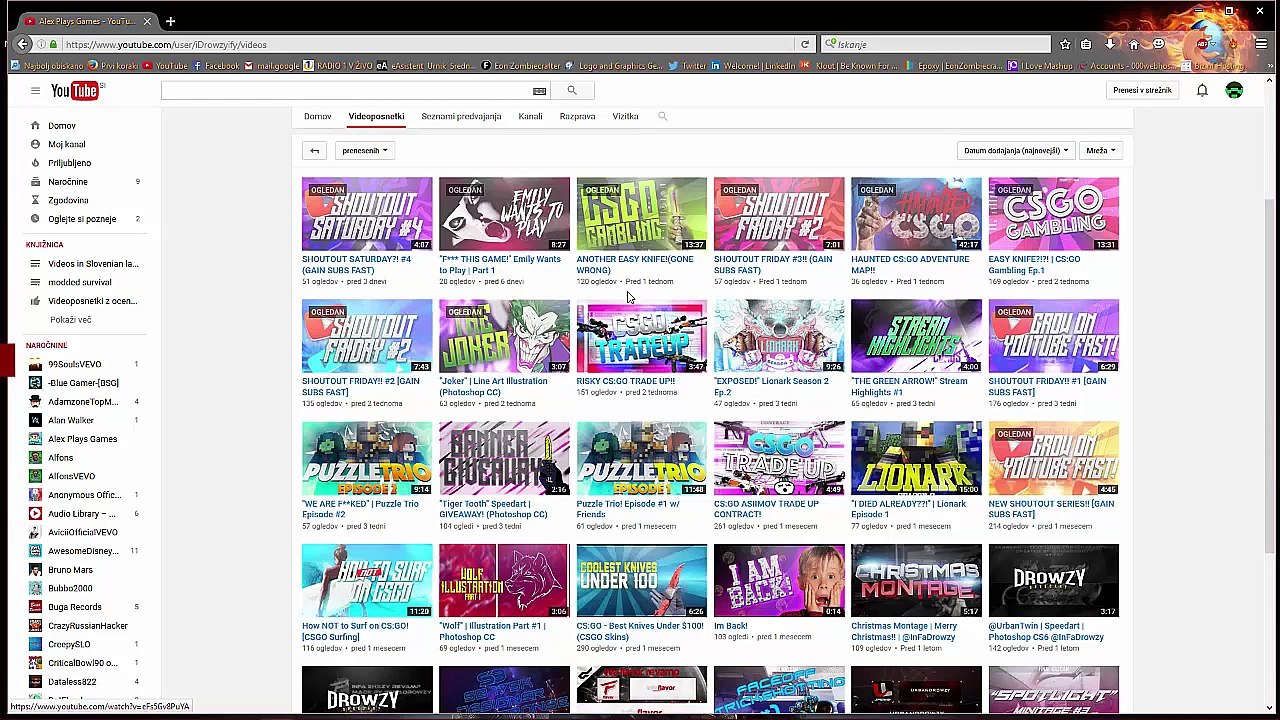Select CrazyRussianHacker channel in subscriptions
The height and width of the screenshot is (720, 1280).
click(88, 626)
